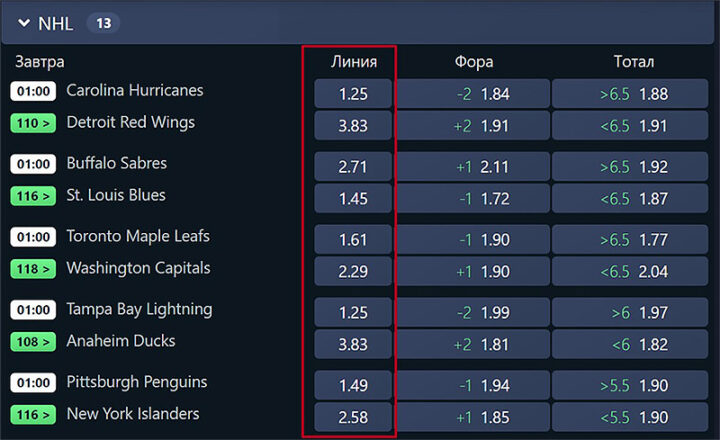Expand the 118 > markets for Toronto game
Viewport: 720px width, 440px height.
point(33,269)
